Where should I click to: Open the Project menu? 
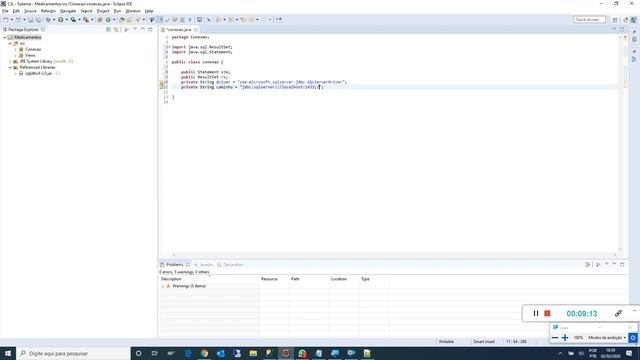(x=103, y=11)
